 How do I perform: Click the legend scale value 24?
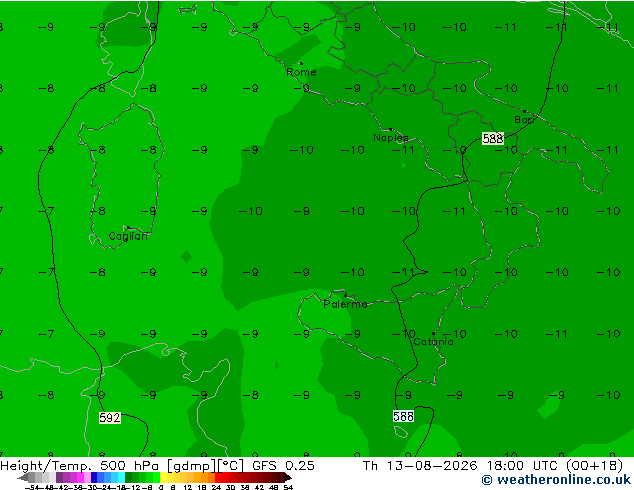tap(216, 487)
